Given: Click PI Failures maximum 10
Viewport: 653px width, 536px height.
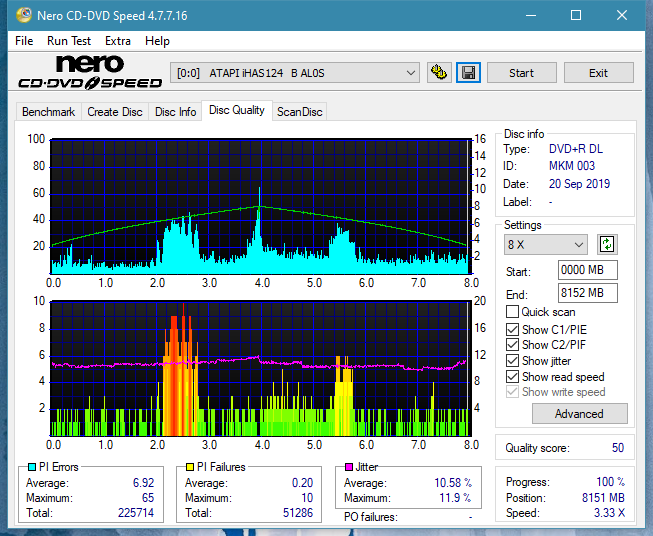Looking at the screenshot, I should coord(307,498).
